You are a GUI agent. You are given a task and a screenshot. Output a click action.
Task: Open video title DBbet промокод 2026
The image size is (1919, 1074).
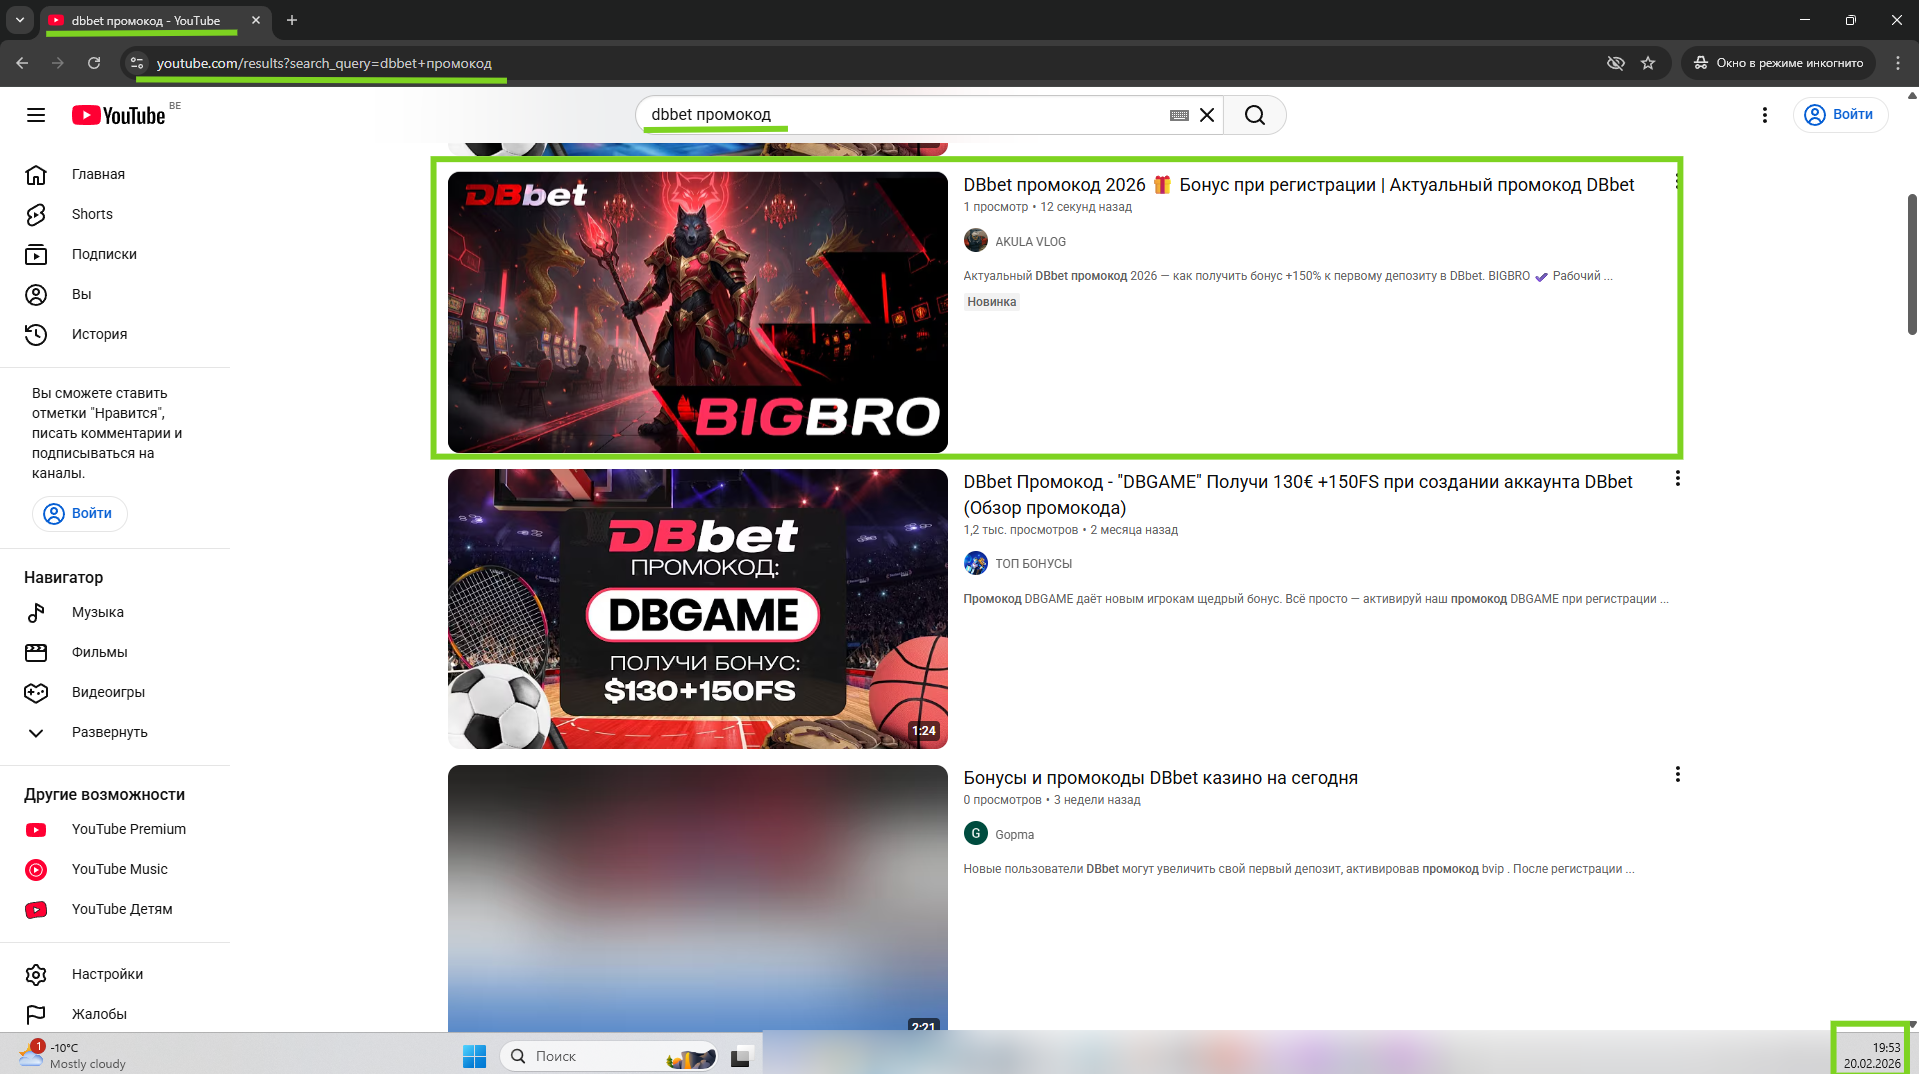click(1298, 185)
